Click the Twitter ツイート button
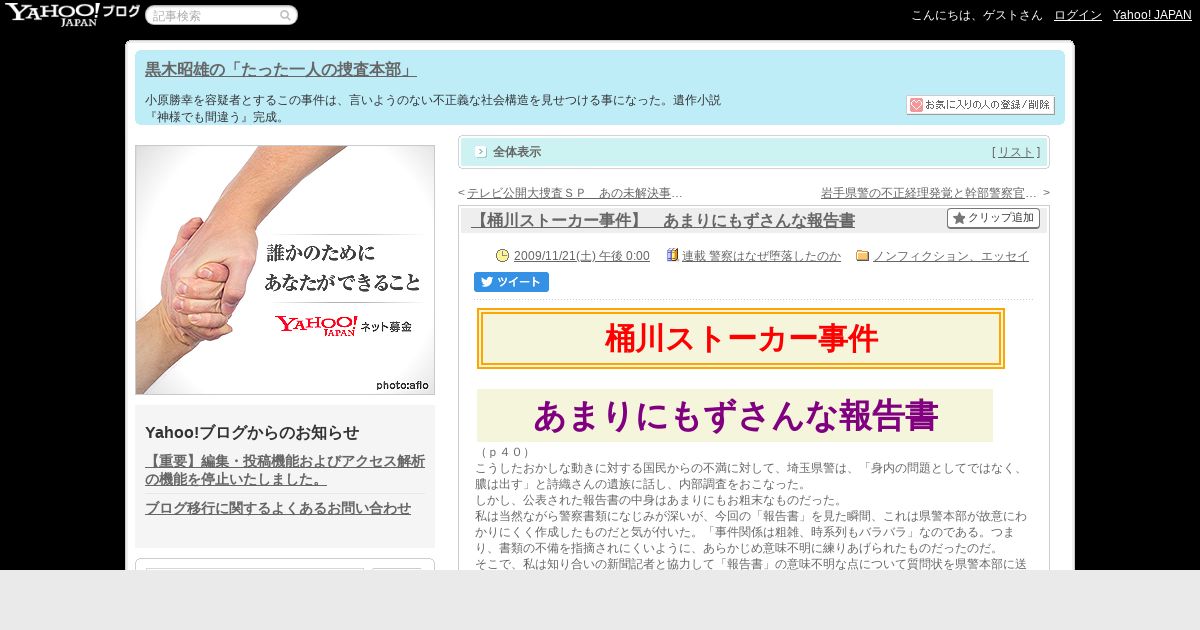This screenshot has height=630, width=1200. pos(511,282)
